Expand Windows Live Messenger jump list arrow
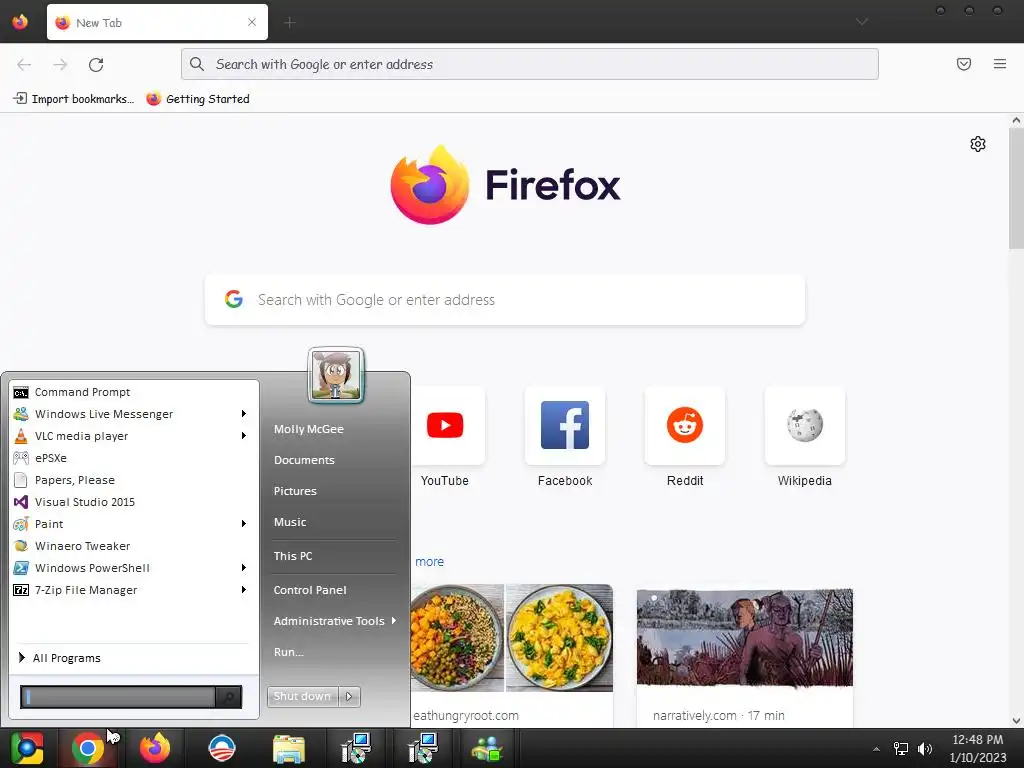This screenshot has width=1024, height=768. click(244, 414)
